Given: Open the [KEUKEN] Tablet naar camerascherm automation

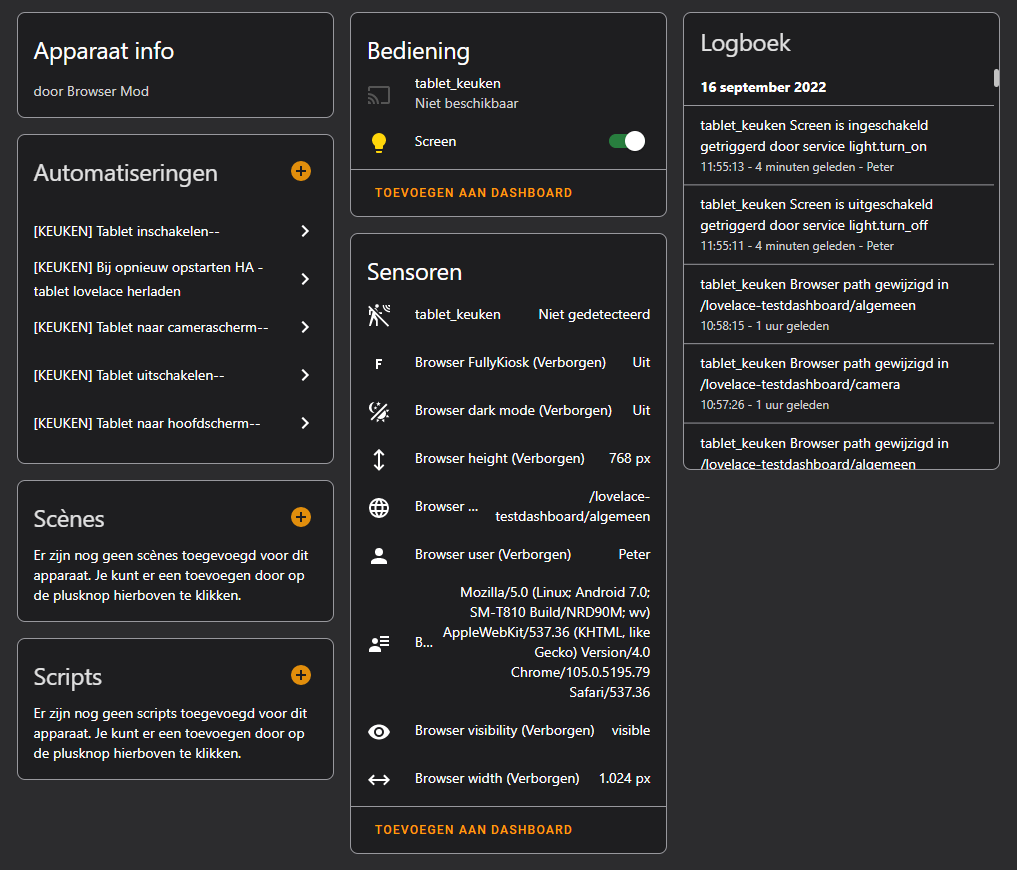Looking at the screenshot, I should pyautogui.click(x=305, y=327).
